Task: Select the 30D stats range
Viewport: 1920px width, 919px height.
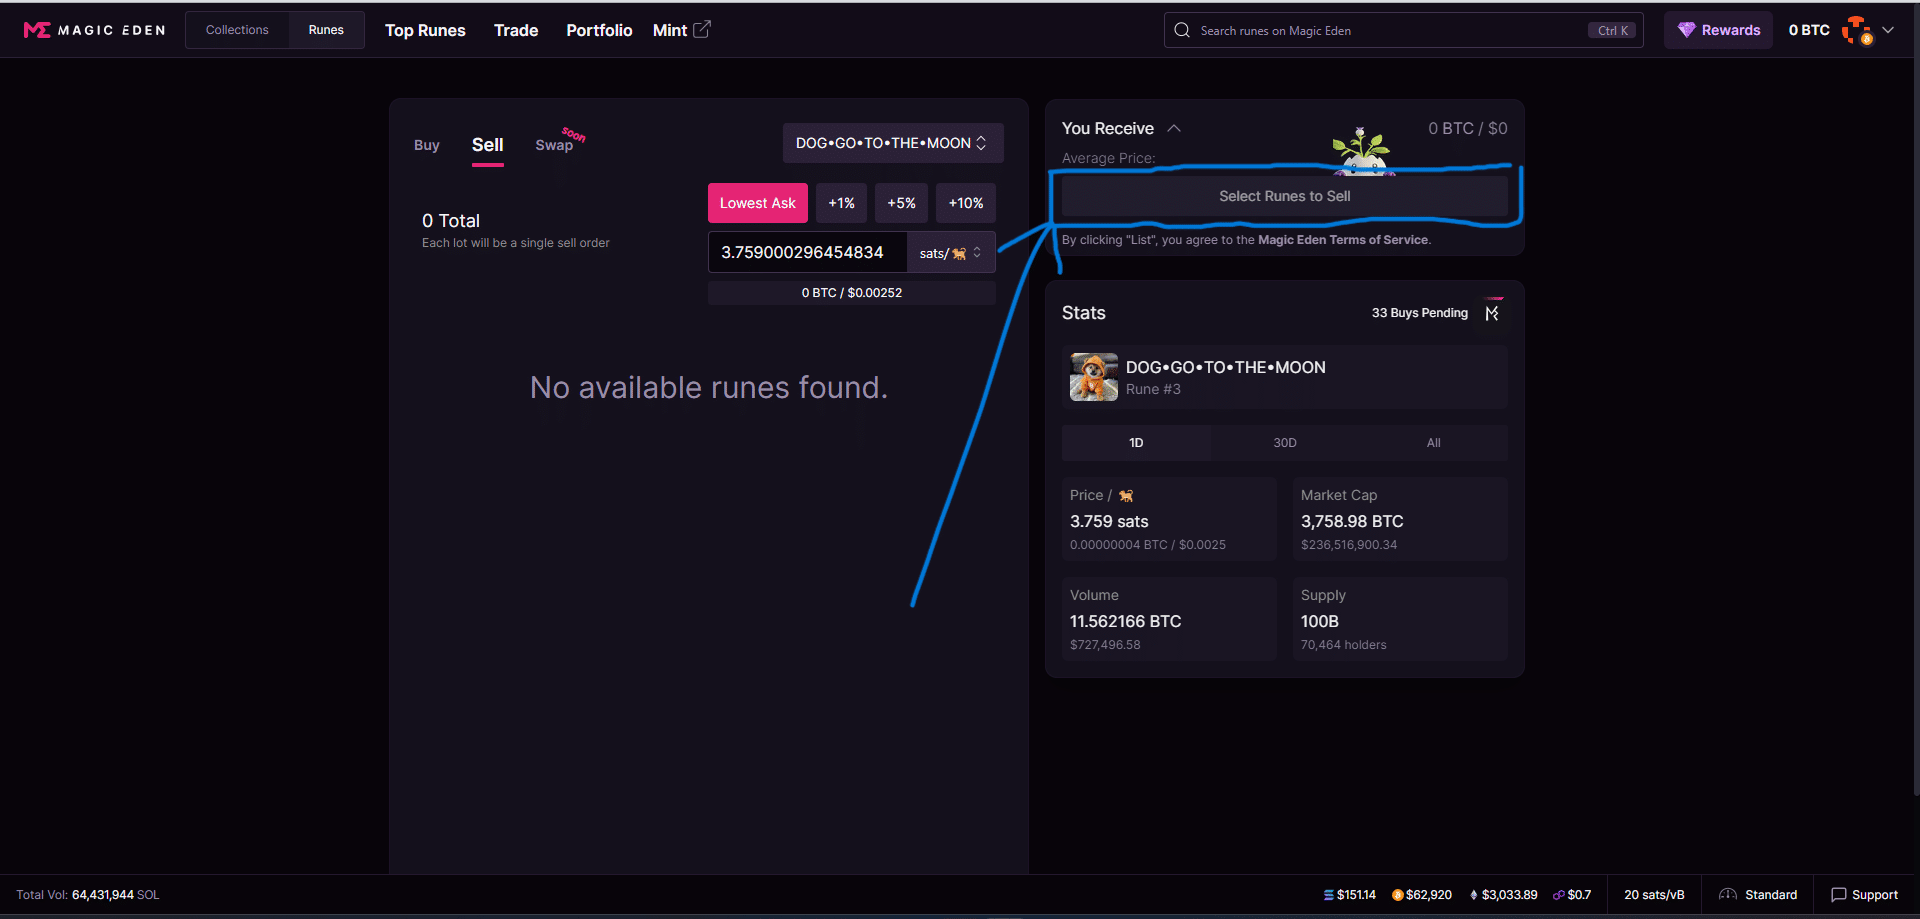Action: coord(1285,443)
